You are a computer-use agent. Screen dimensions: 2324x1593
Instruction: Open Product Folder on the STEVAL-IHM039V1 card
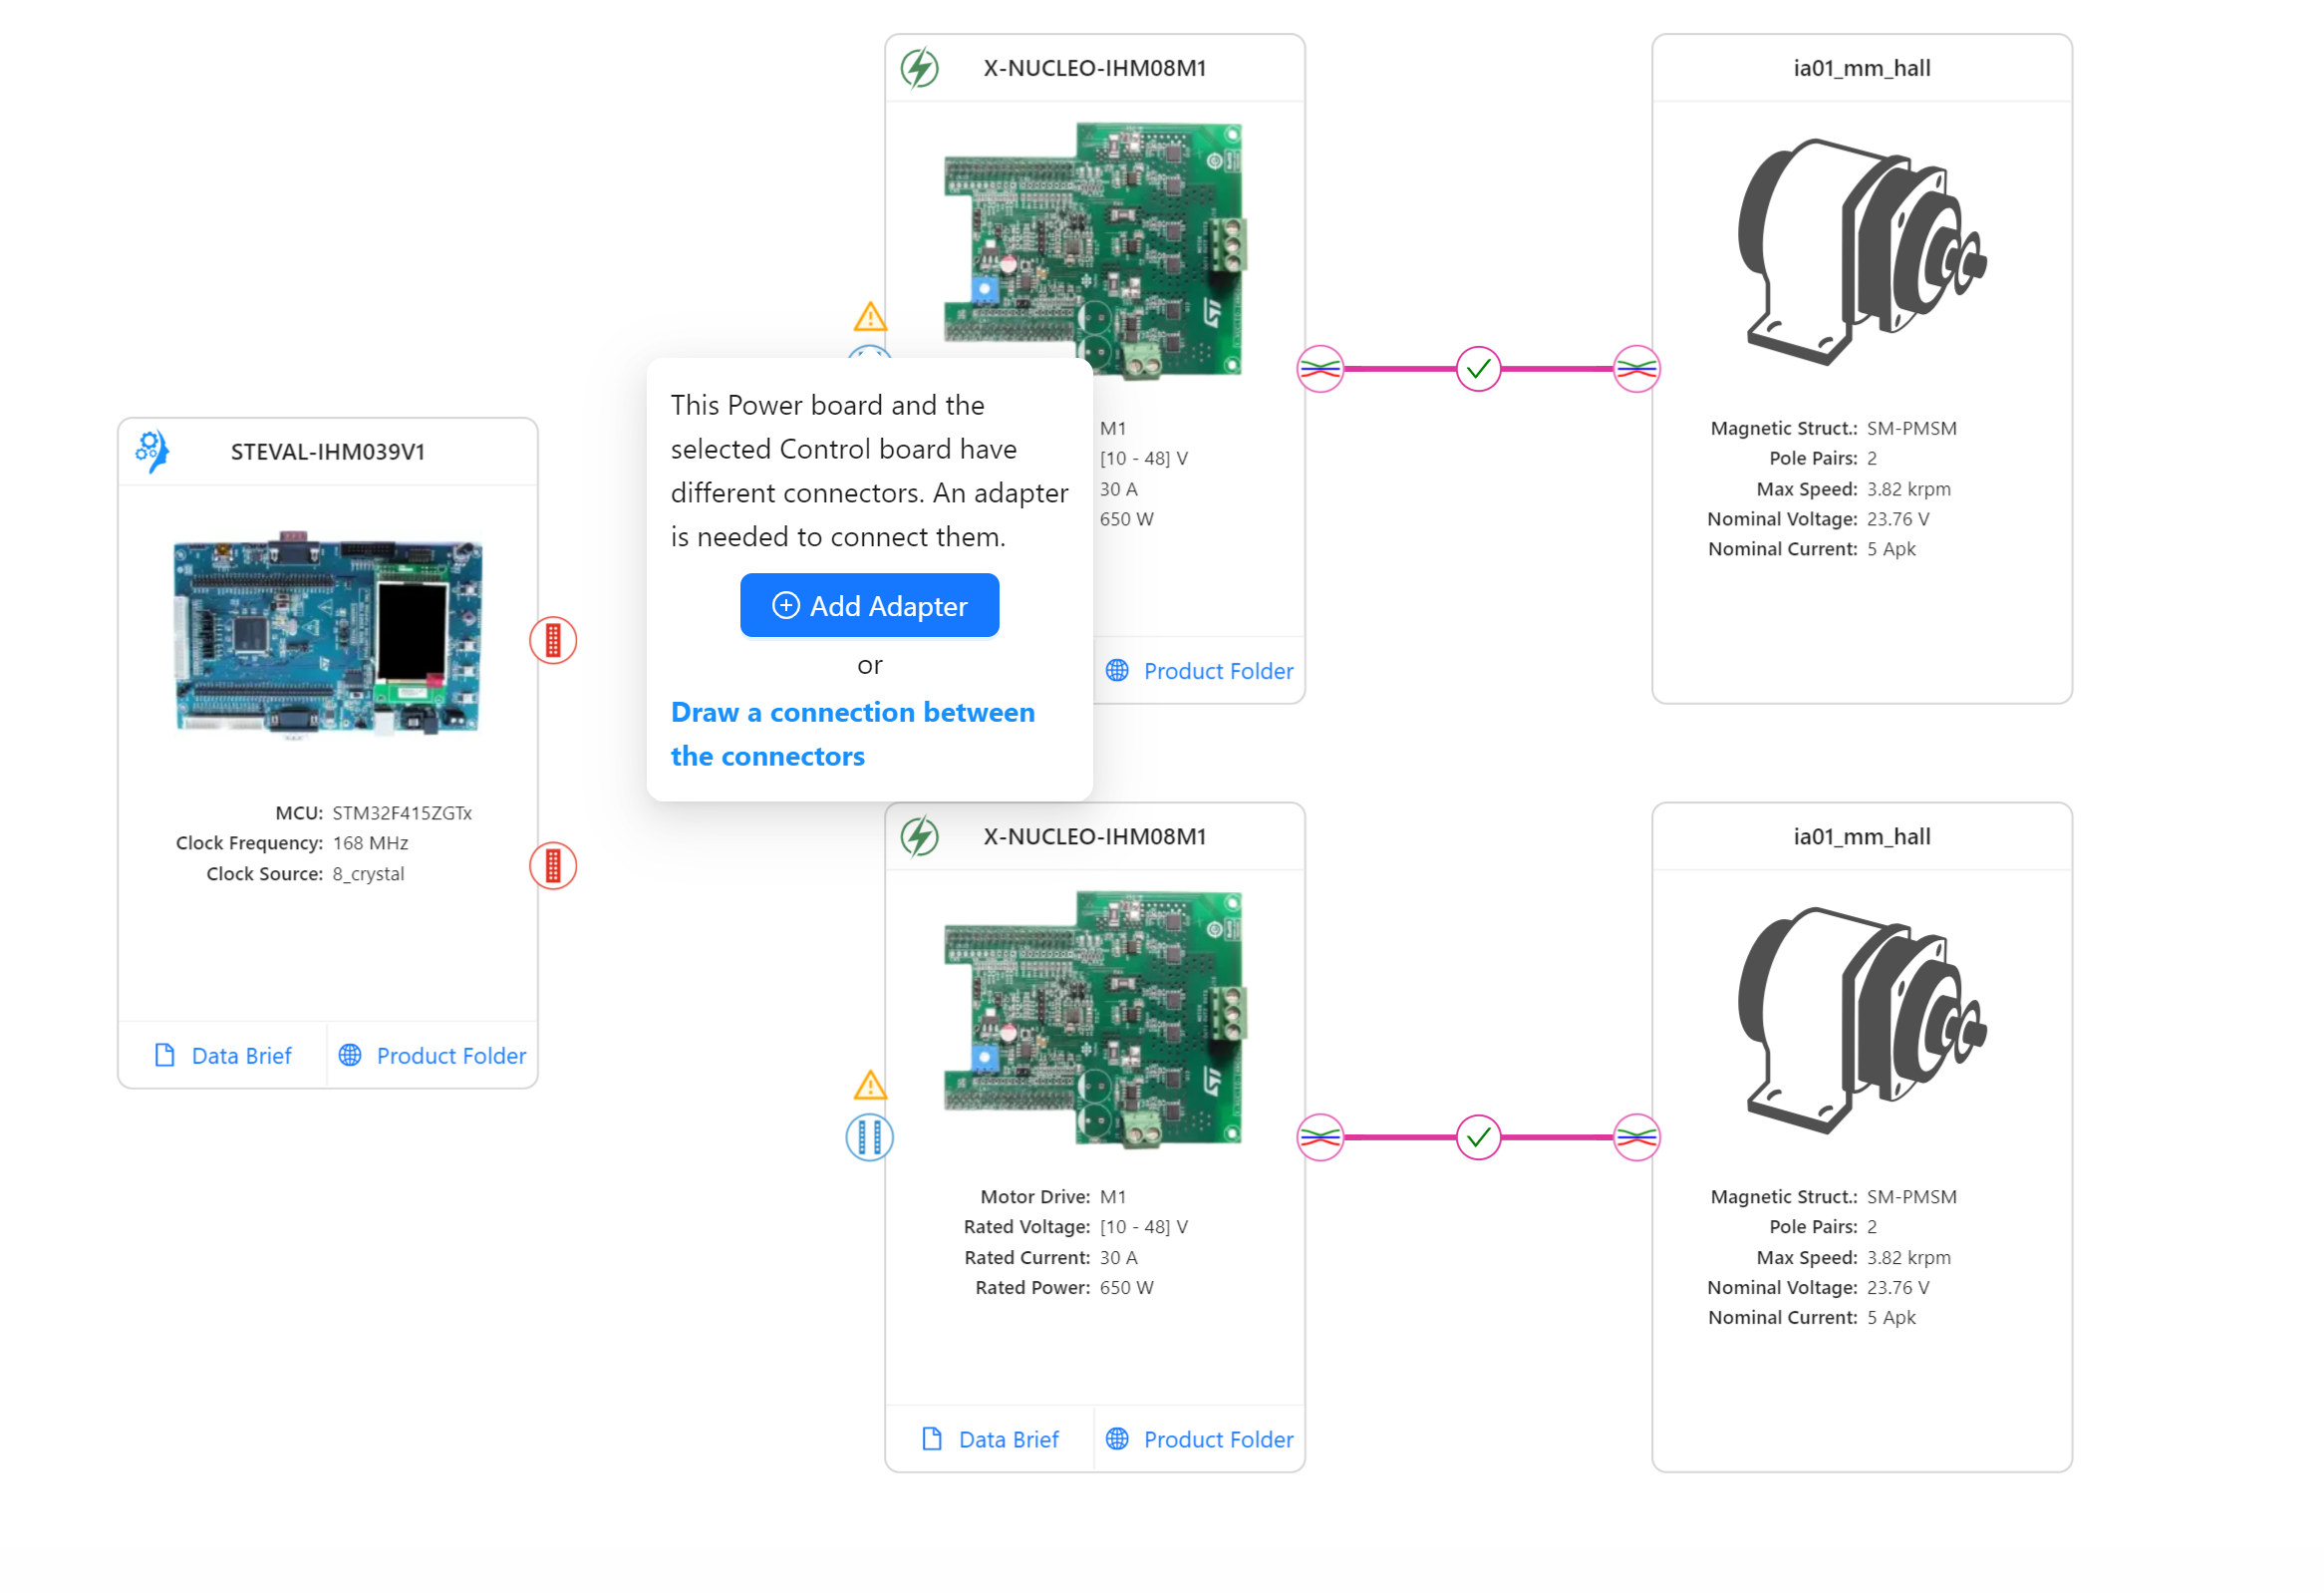point(432,1055)
